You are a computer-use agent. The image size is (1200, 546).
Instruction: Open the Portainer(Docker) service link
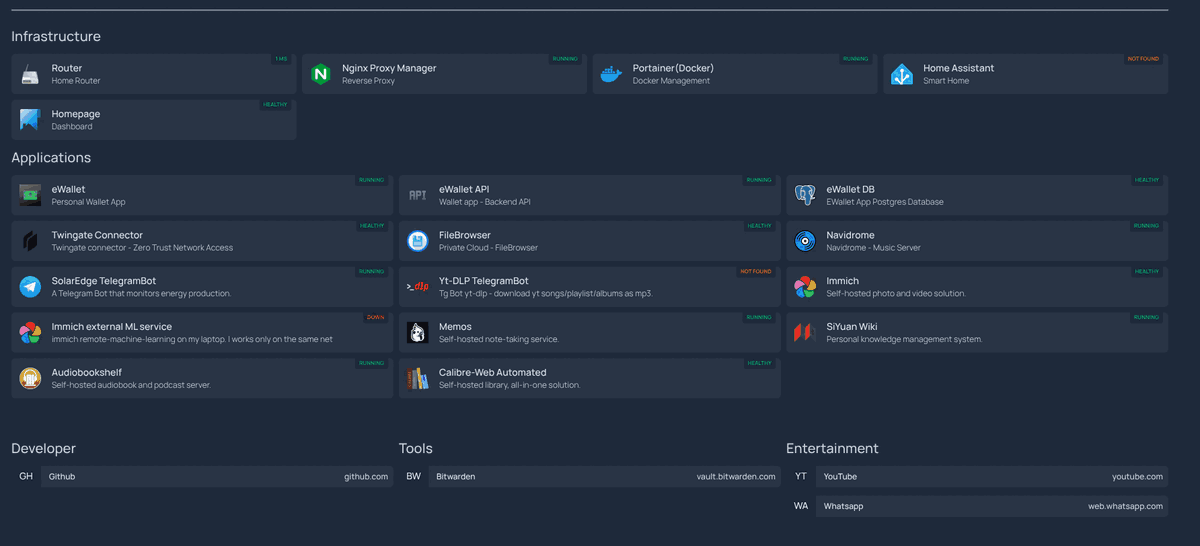pyautogui.click(x=735, y=74)
